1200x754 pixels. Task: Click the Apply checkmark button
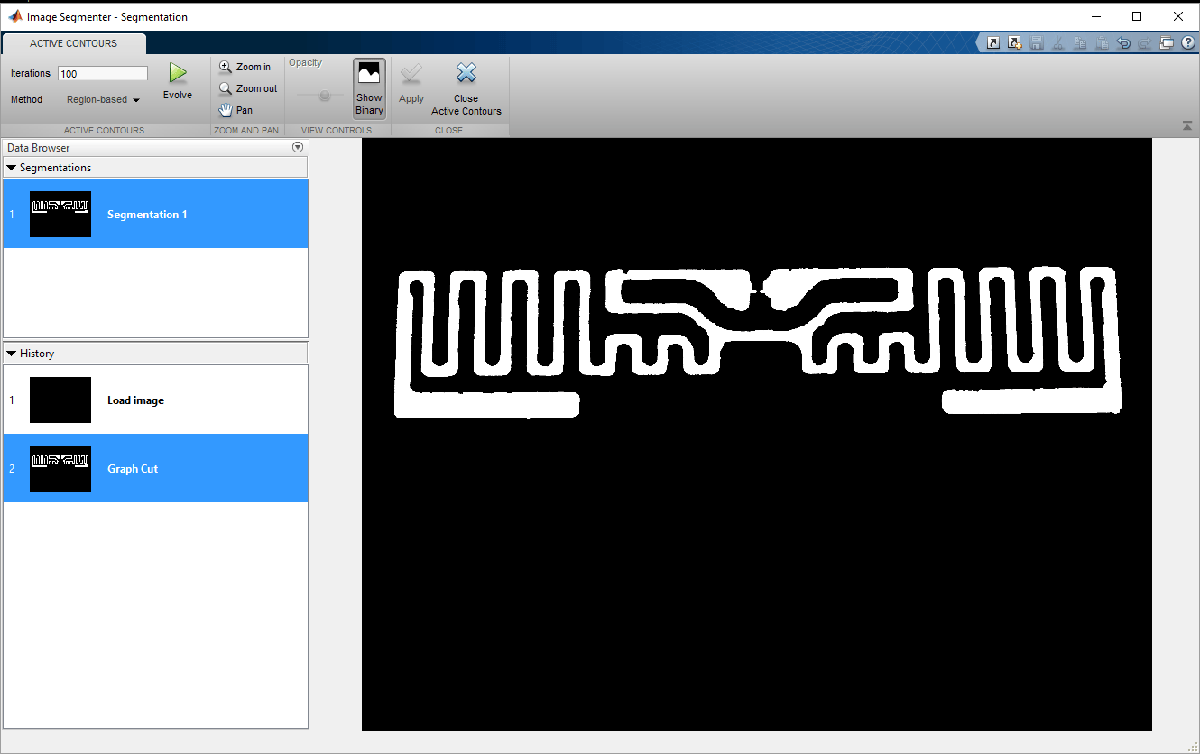pos(411,82)
